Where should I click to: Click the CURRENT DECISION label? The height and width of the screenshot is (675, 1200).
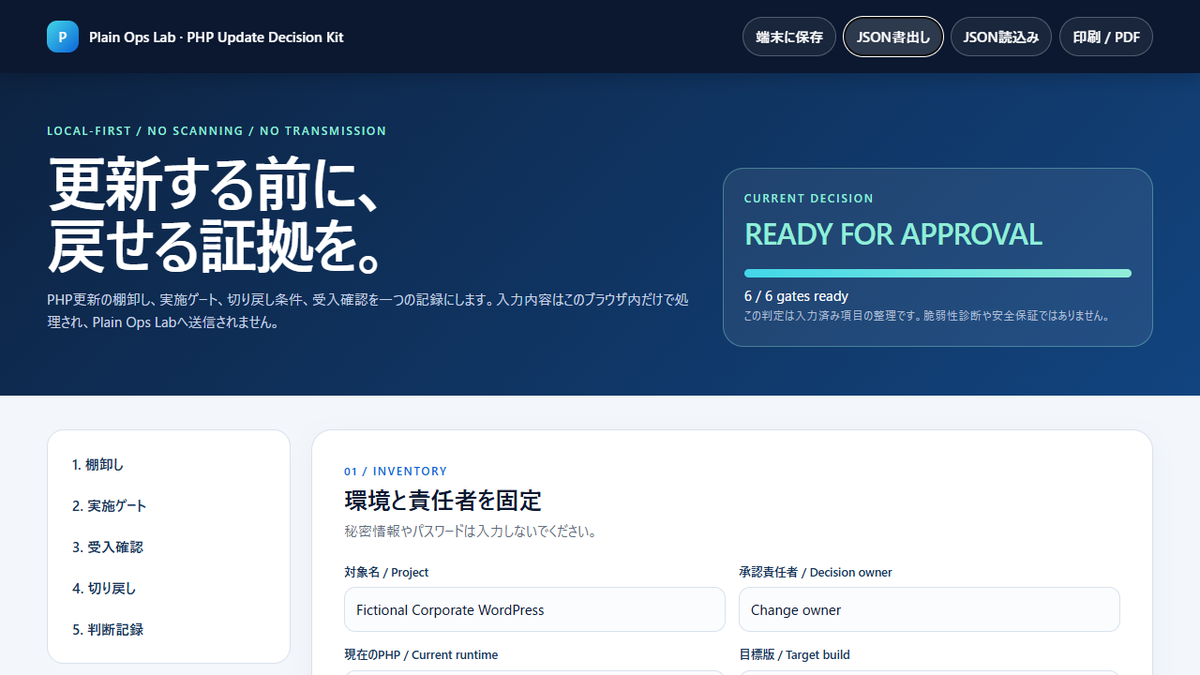808,198
